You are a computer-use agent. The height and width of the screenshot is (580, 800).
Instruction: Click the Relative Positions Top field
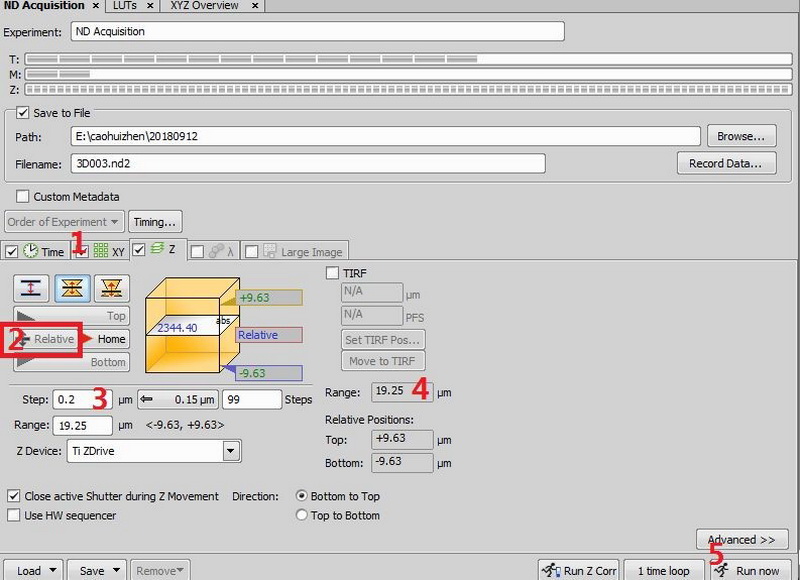[403, 440]
